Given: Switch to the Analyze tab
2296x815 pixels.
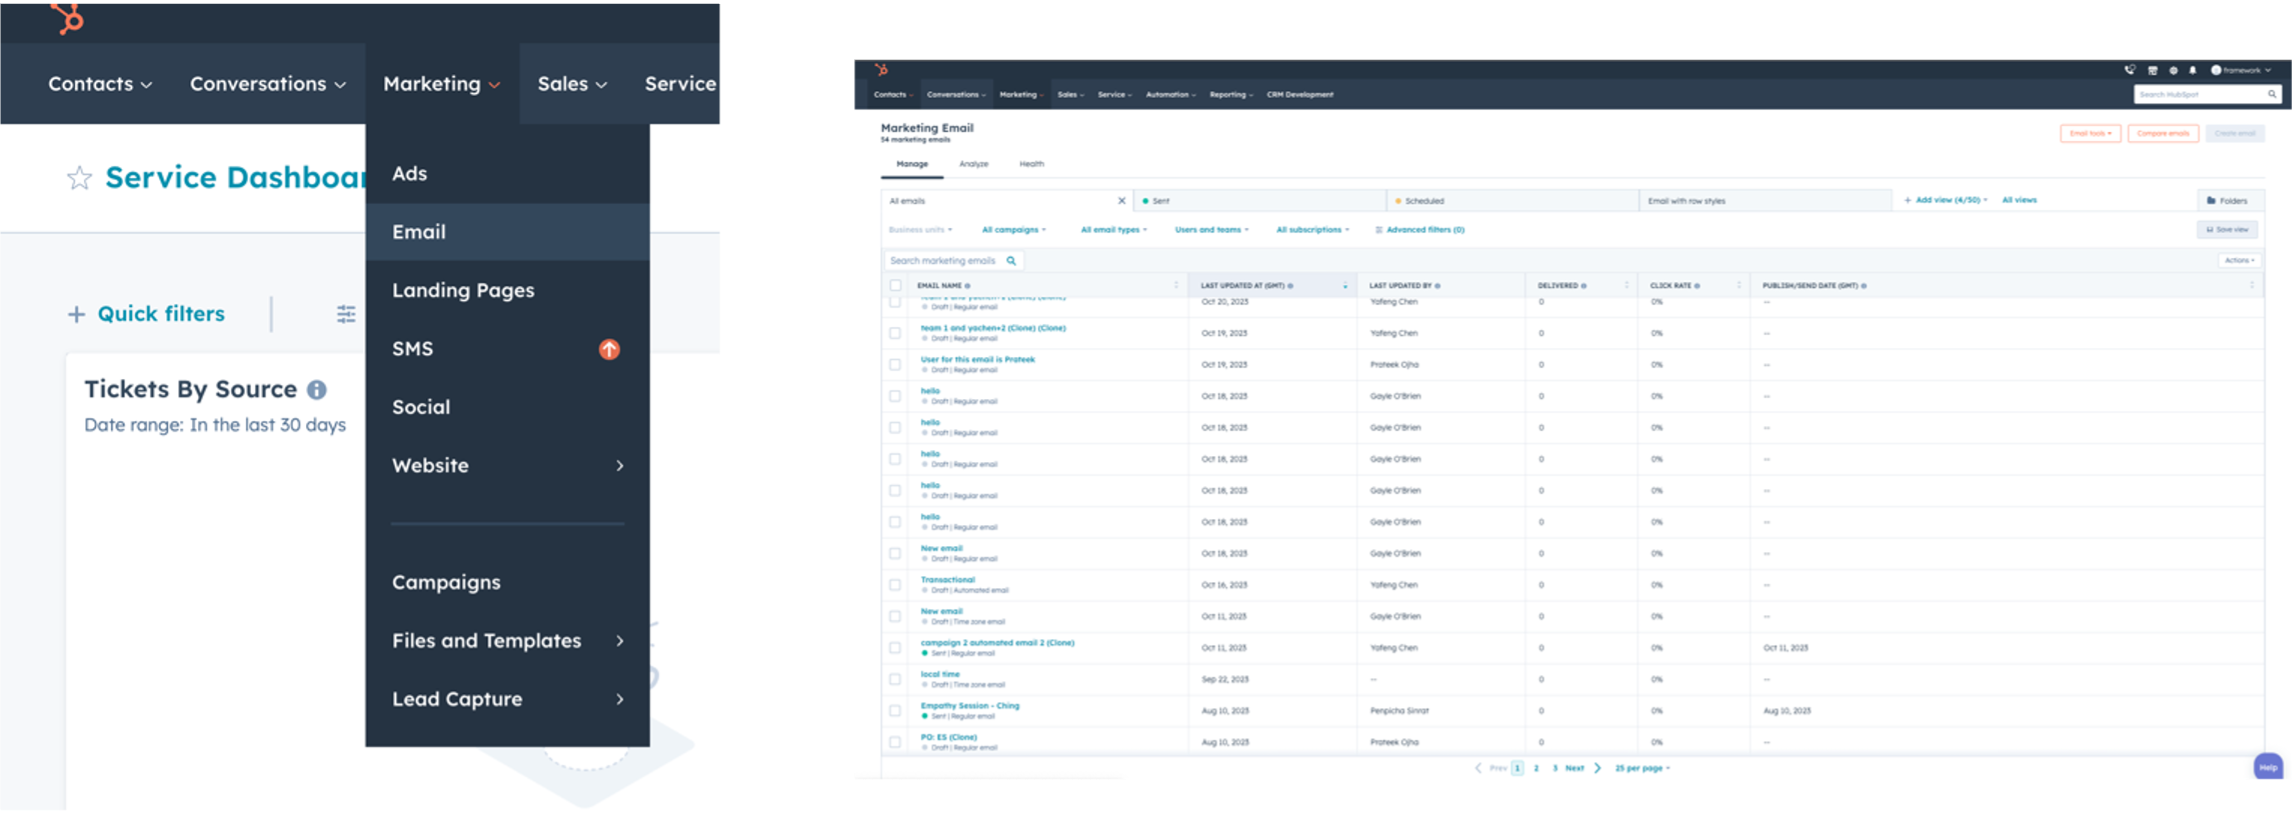Looking at the screenshot, I should (x=974, y=164).
